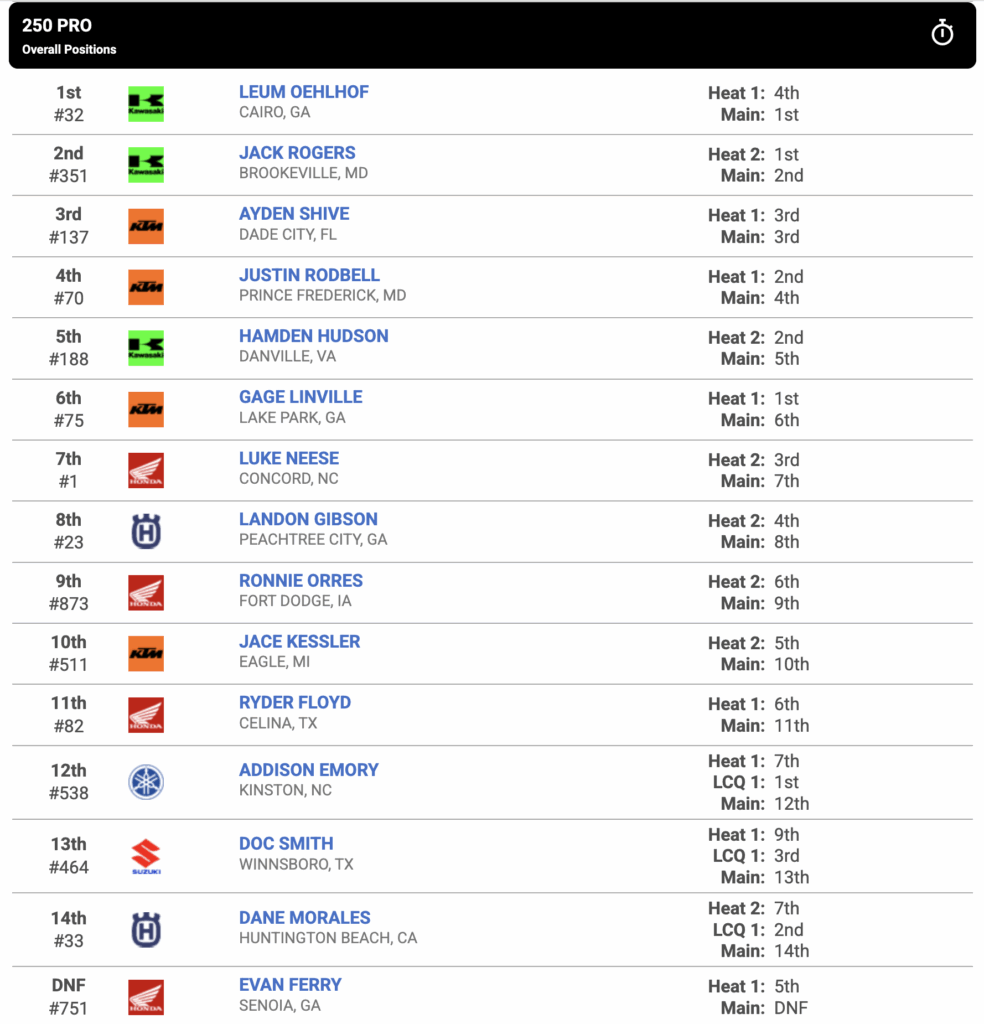The width and height of the screenshot is (984, 1024).
Task: Click Dane Morales' Husqvarna logo
Action: (146, 930)
